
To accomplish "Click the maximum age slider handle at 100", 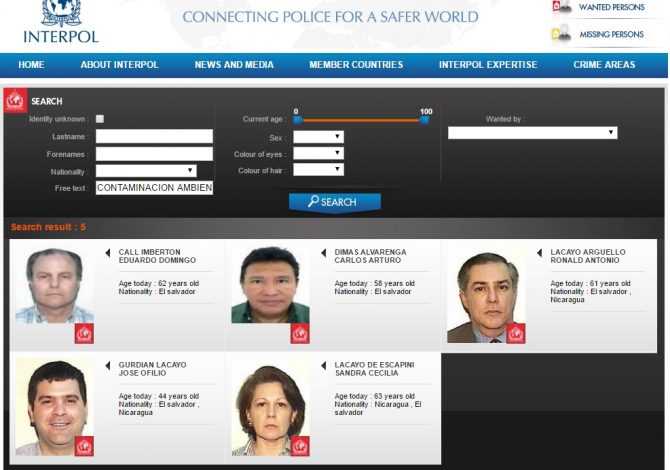I will (424, 120).
